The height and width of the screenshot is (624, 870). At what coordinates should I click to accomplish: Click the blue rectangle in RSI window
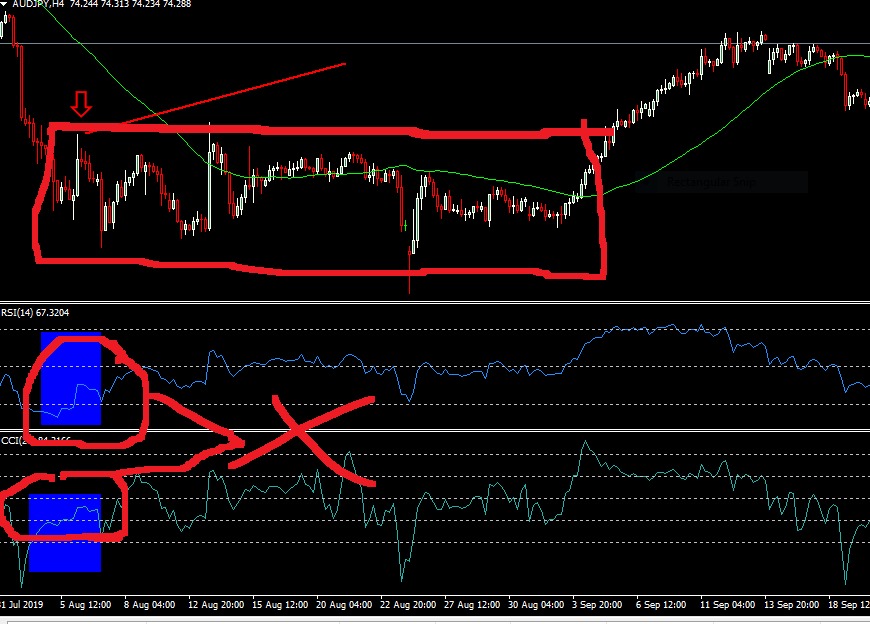[x=71, y=378]
